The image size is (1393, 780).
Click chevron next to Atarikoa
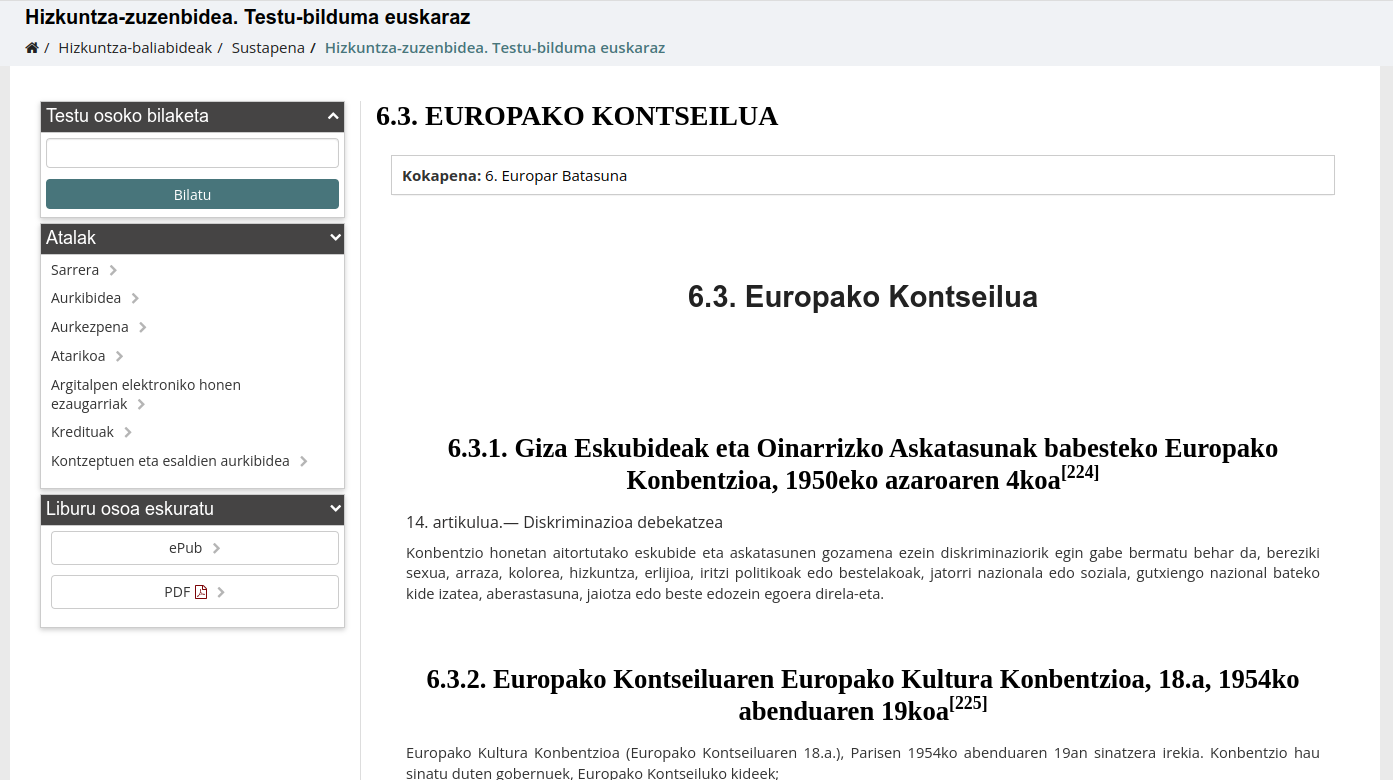[x=119, y=356]
